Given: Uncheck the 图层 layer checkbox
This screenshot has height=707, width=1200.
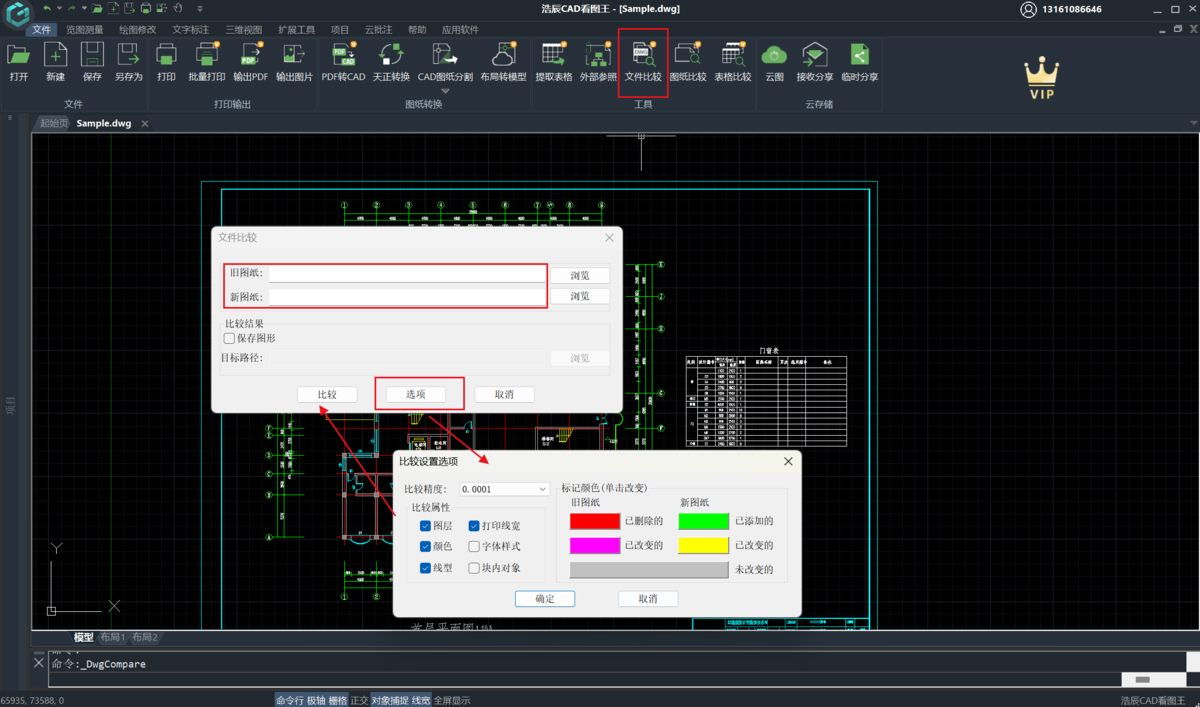Looking at the screenshot, I should (x=426, y=526).
